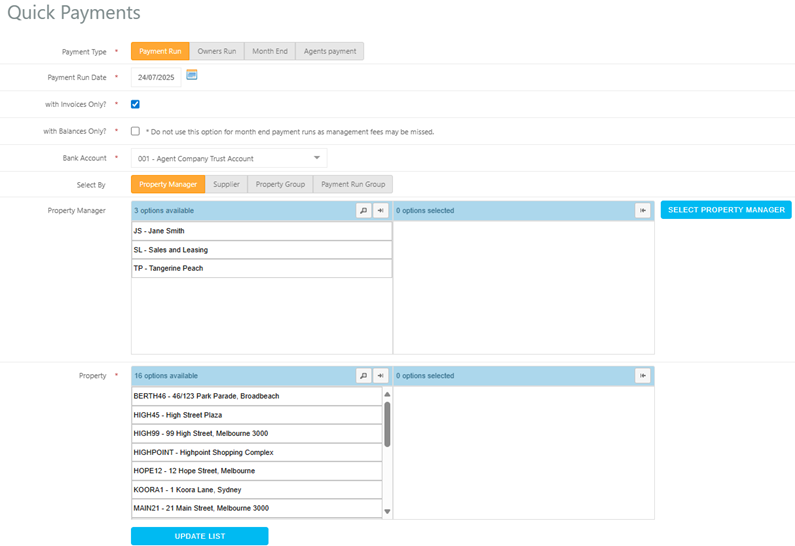Select by Supplier
The width and height of the screenshot is (795, 546).
click(x=226, y=185)
